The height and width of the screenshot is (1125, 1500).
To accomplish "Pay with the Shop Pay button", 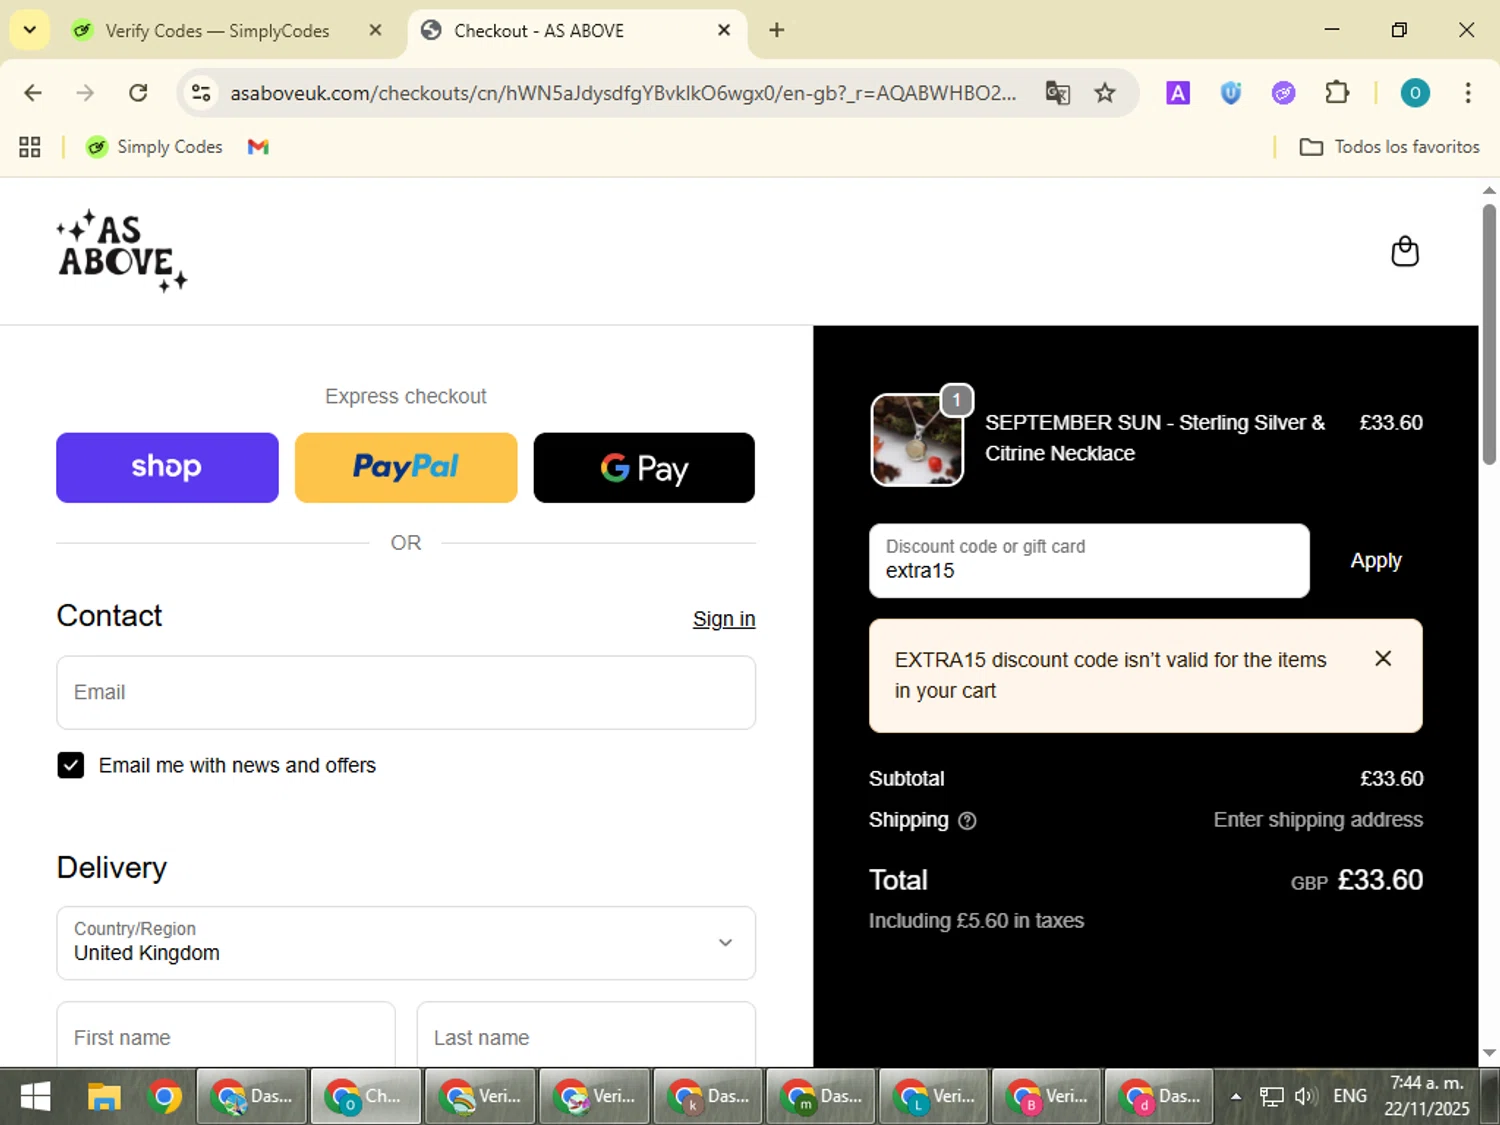I will coord(167,467).
